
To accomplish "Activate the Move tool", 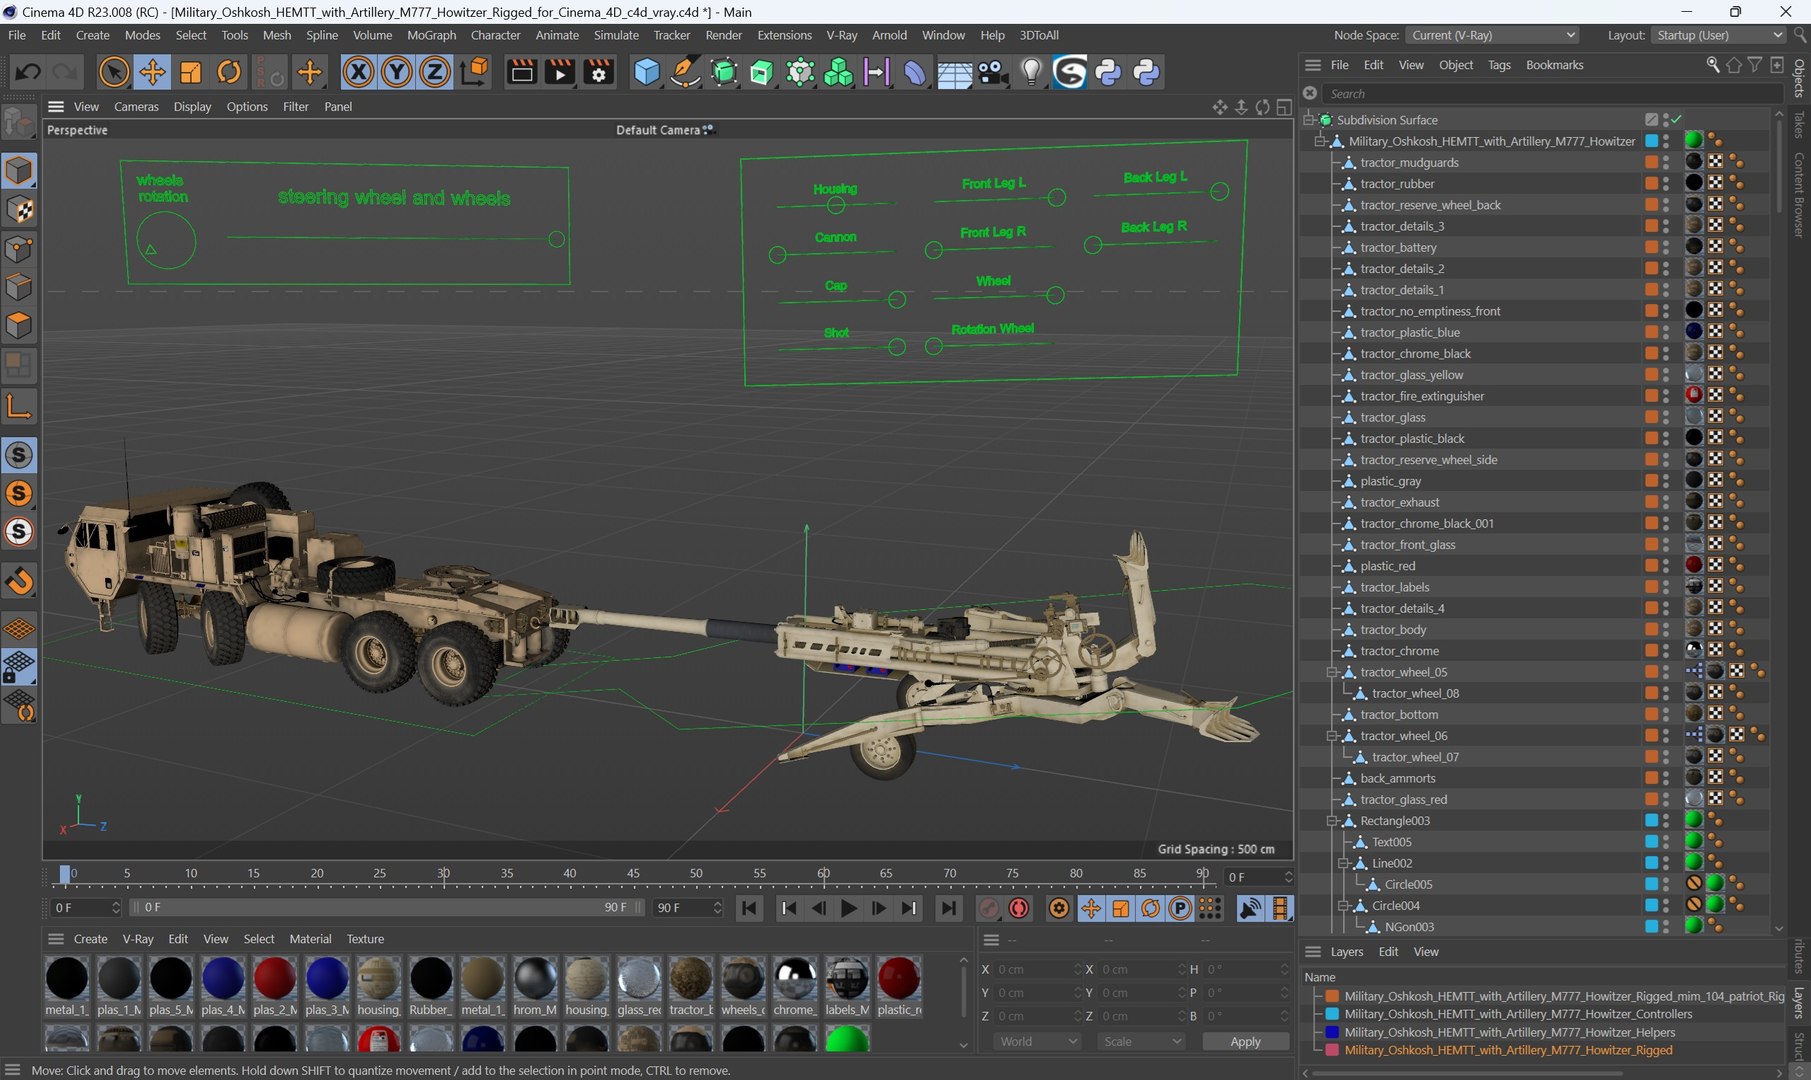I will [152, 72].
